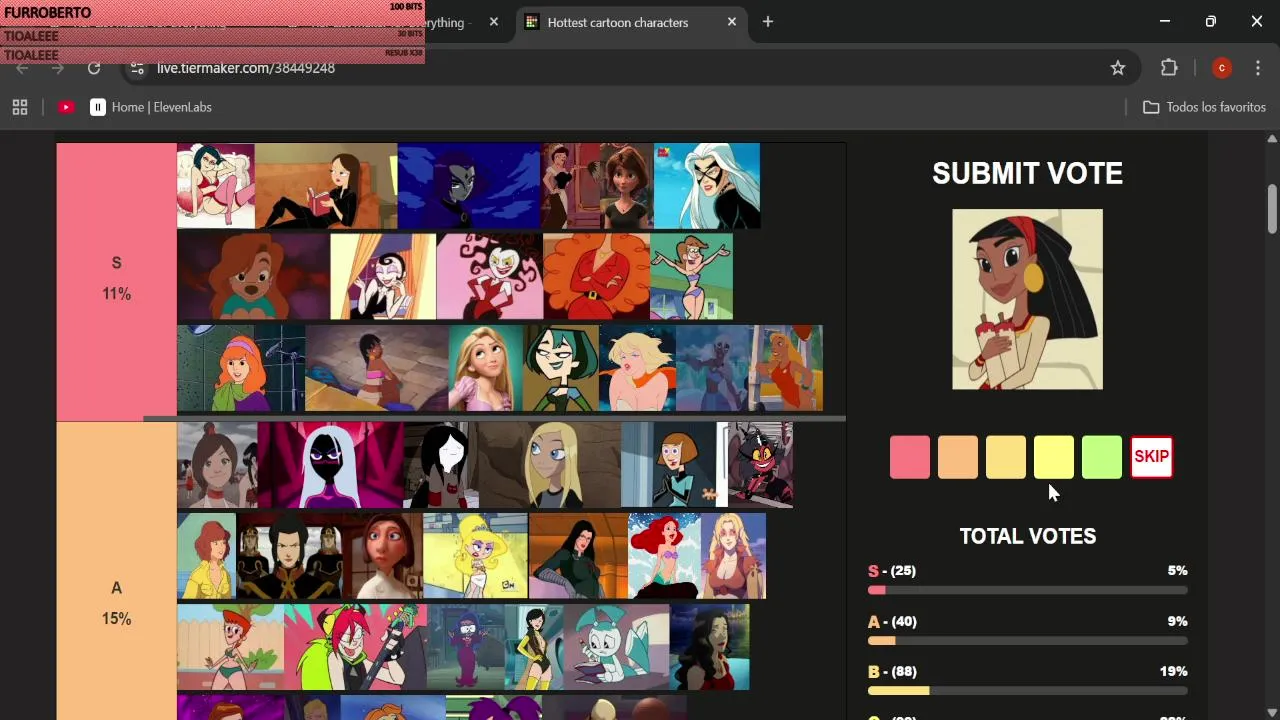View site information icon in address bar
This screenshot has width=1280, height=720.
138,68
